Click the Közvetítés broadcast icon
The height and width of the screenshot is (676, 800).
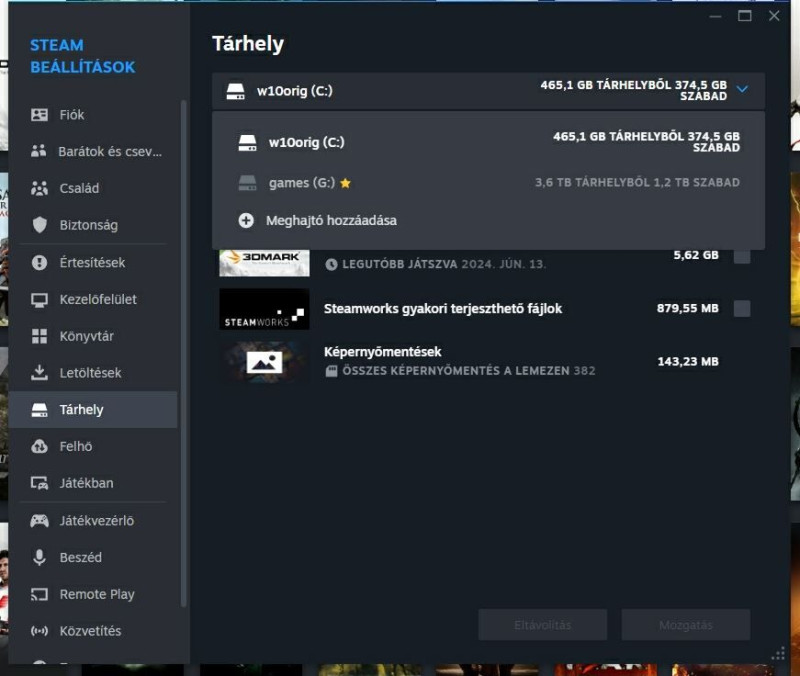click(x=39, y=631)
